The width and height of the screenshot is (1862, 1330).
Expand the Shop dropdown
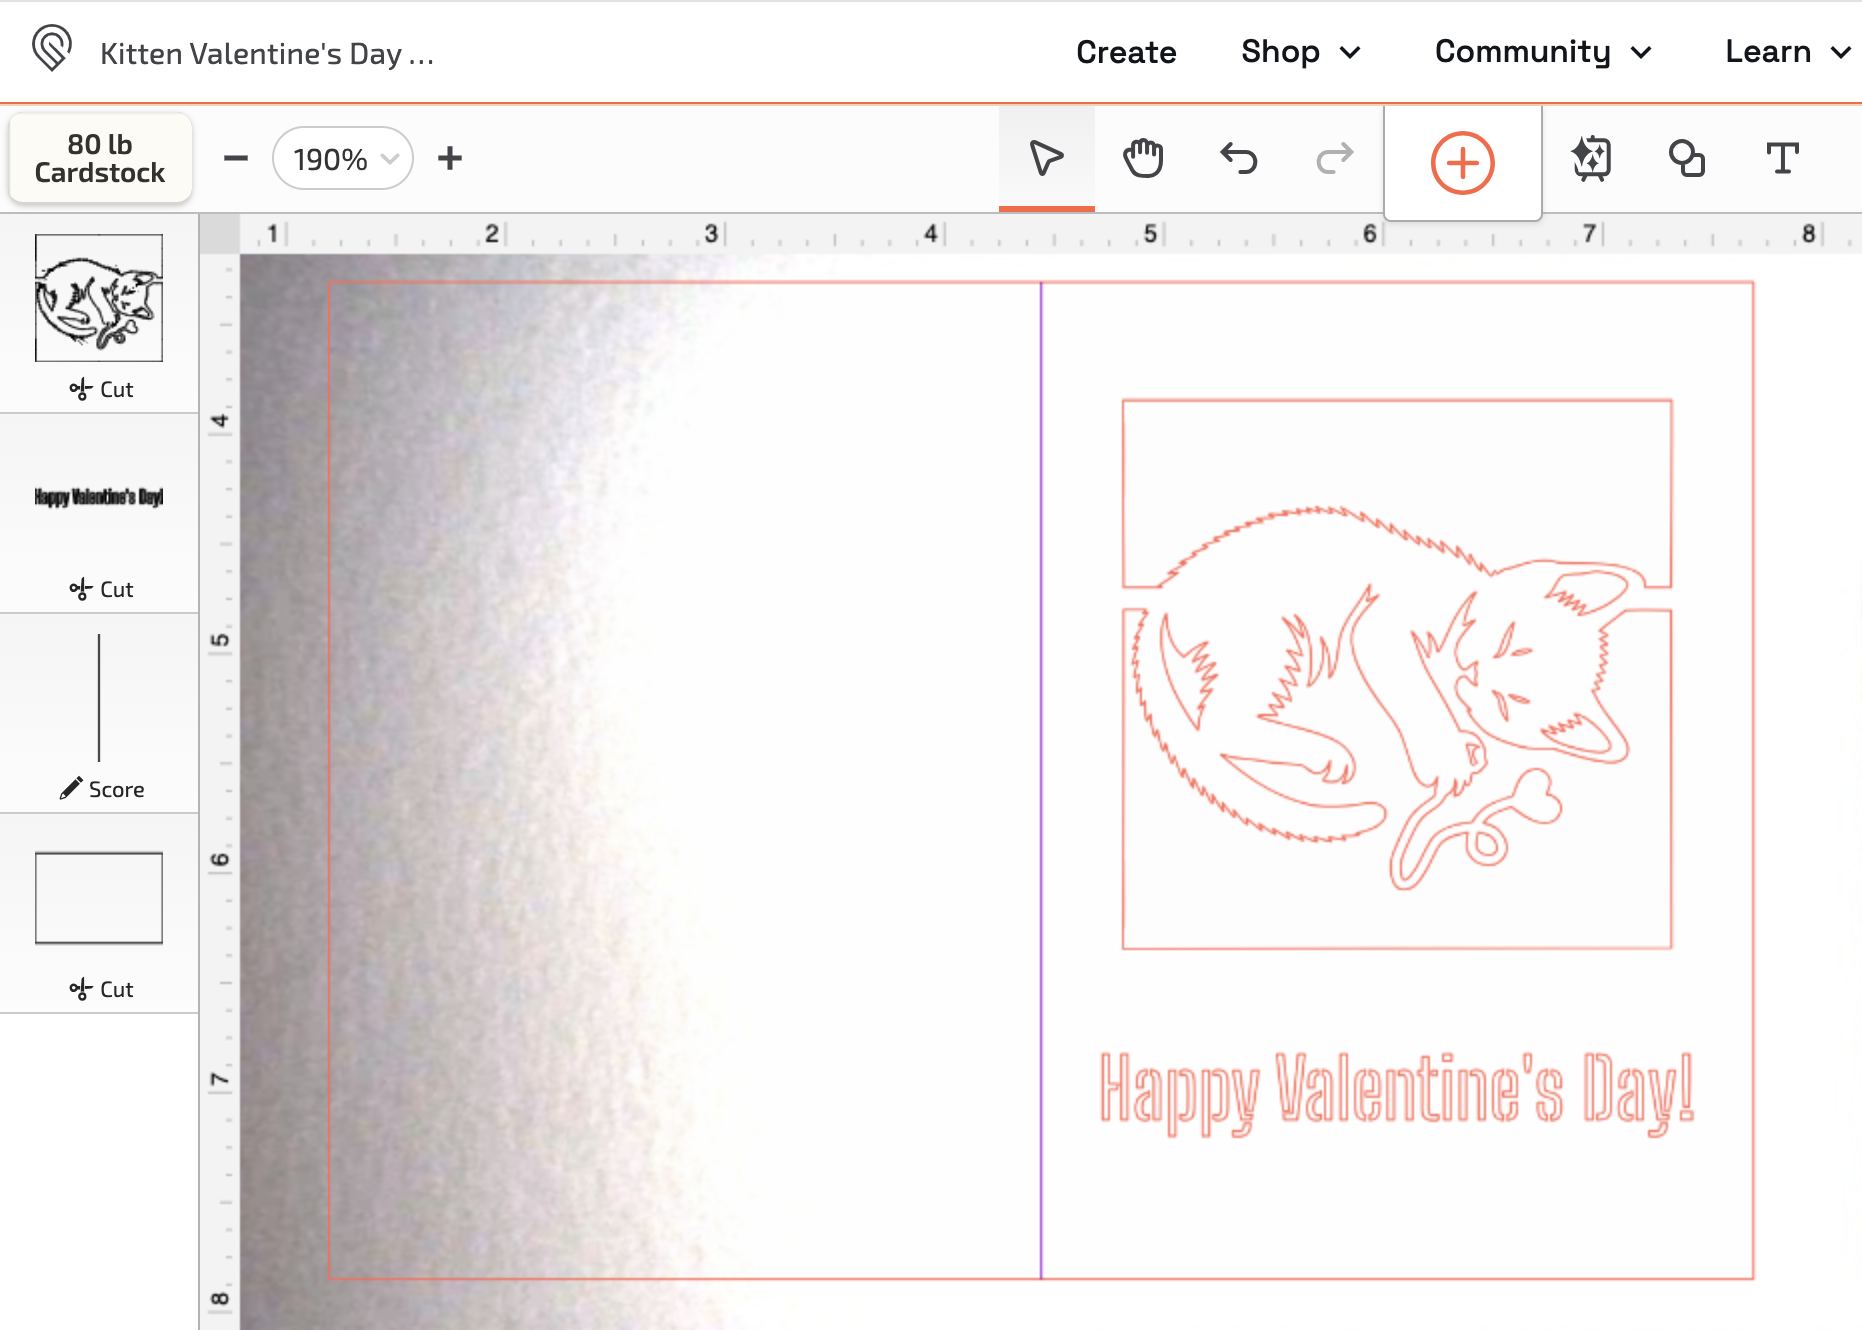coord(1301,52)
